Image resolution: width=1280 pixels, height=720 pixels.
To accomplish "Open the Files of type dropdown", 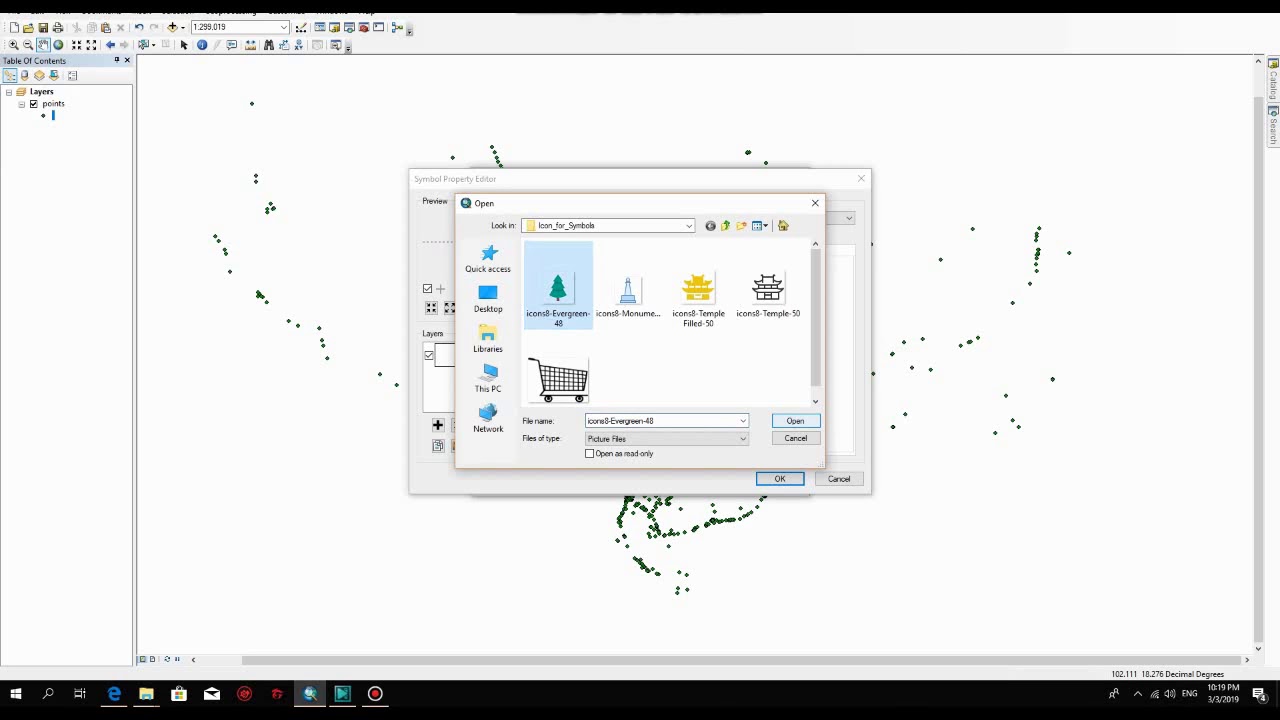I will click(743, 439).
